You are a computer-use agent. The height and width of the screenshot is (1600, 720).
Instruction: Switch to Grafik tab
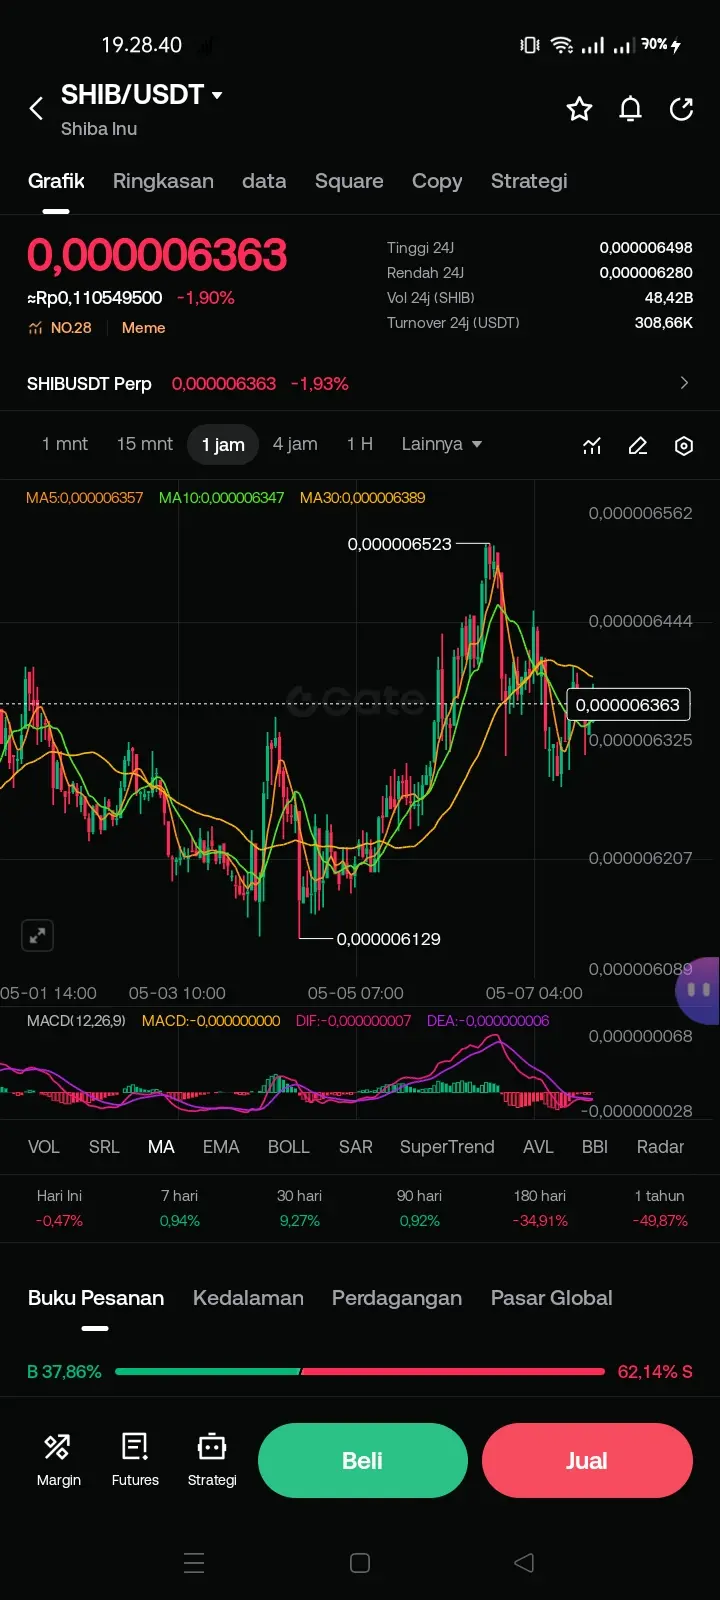[x=56, y=181]
